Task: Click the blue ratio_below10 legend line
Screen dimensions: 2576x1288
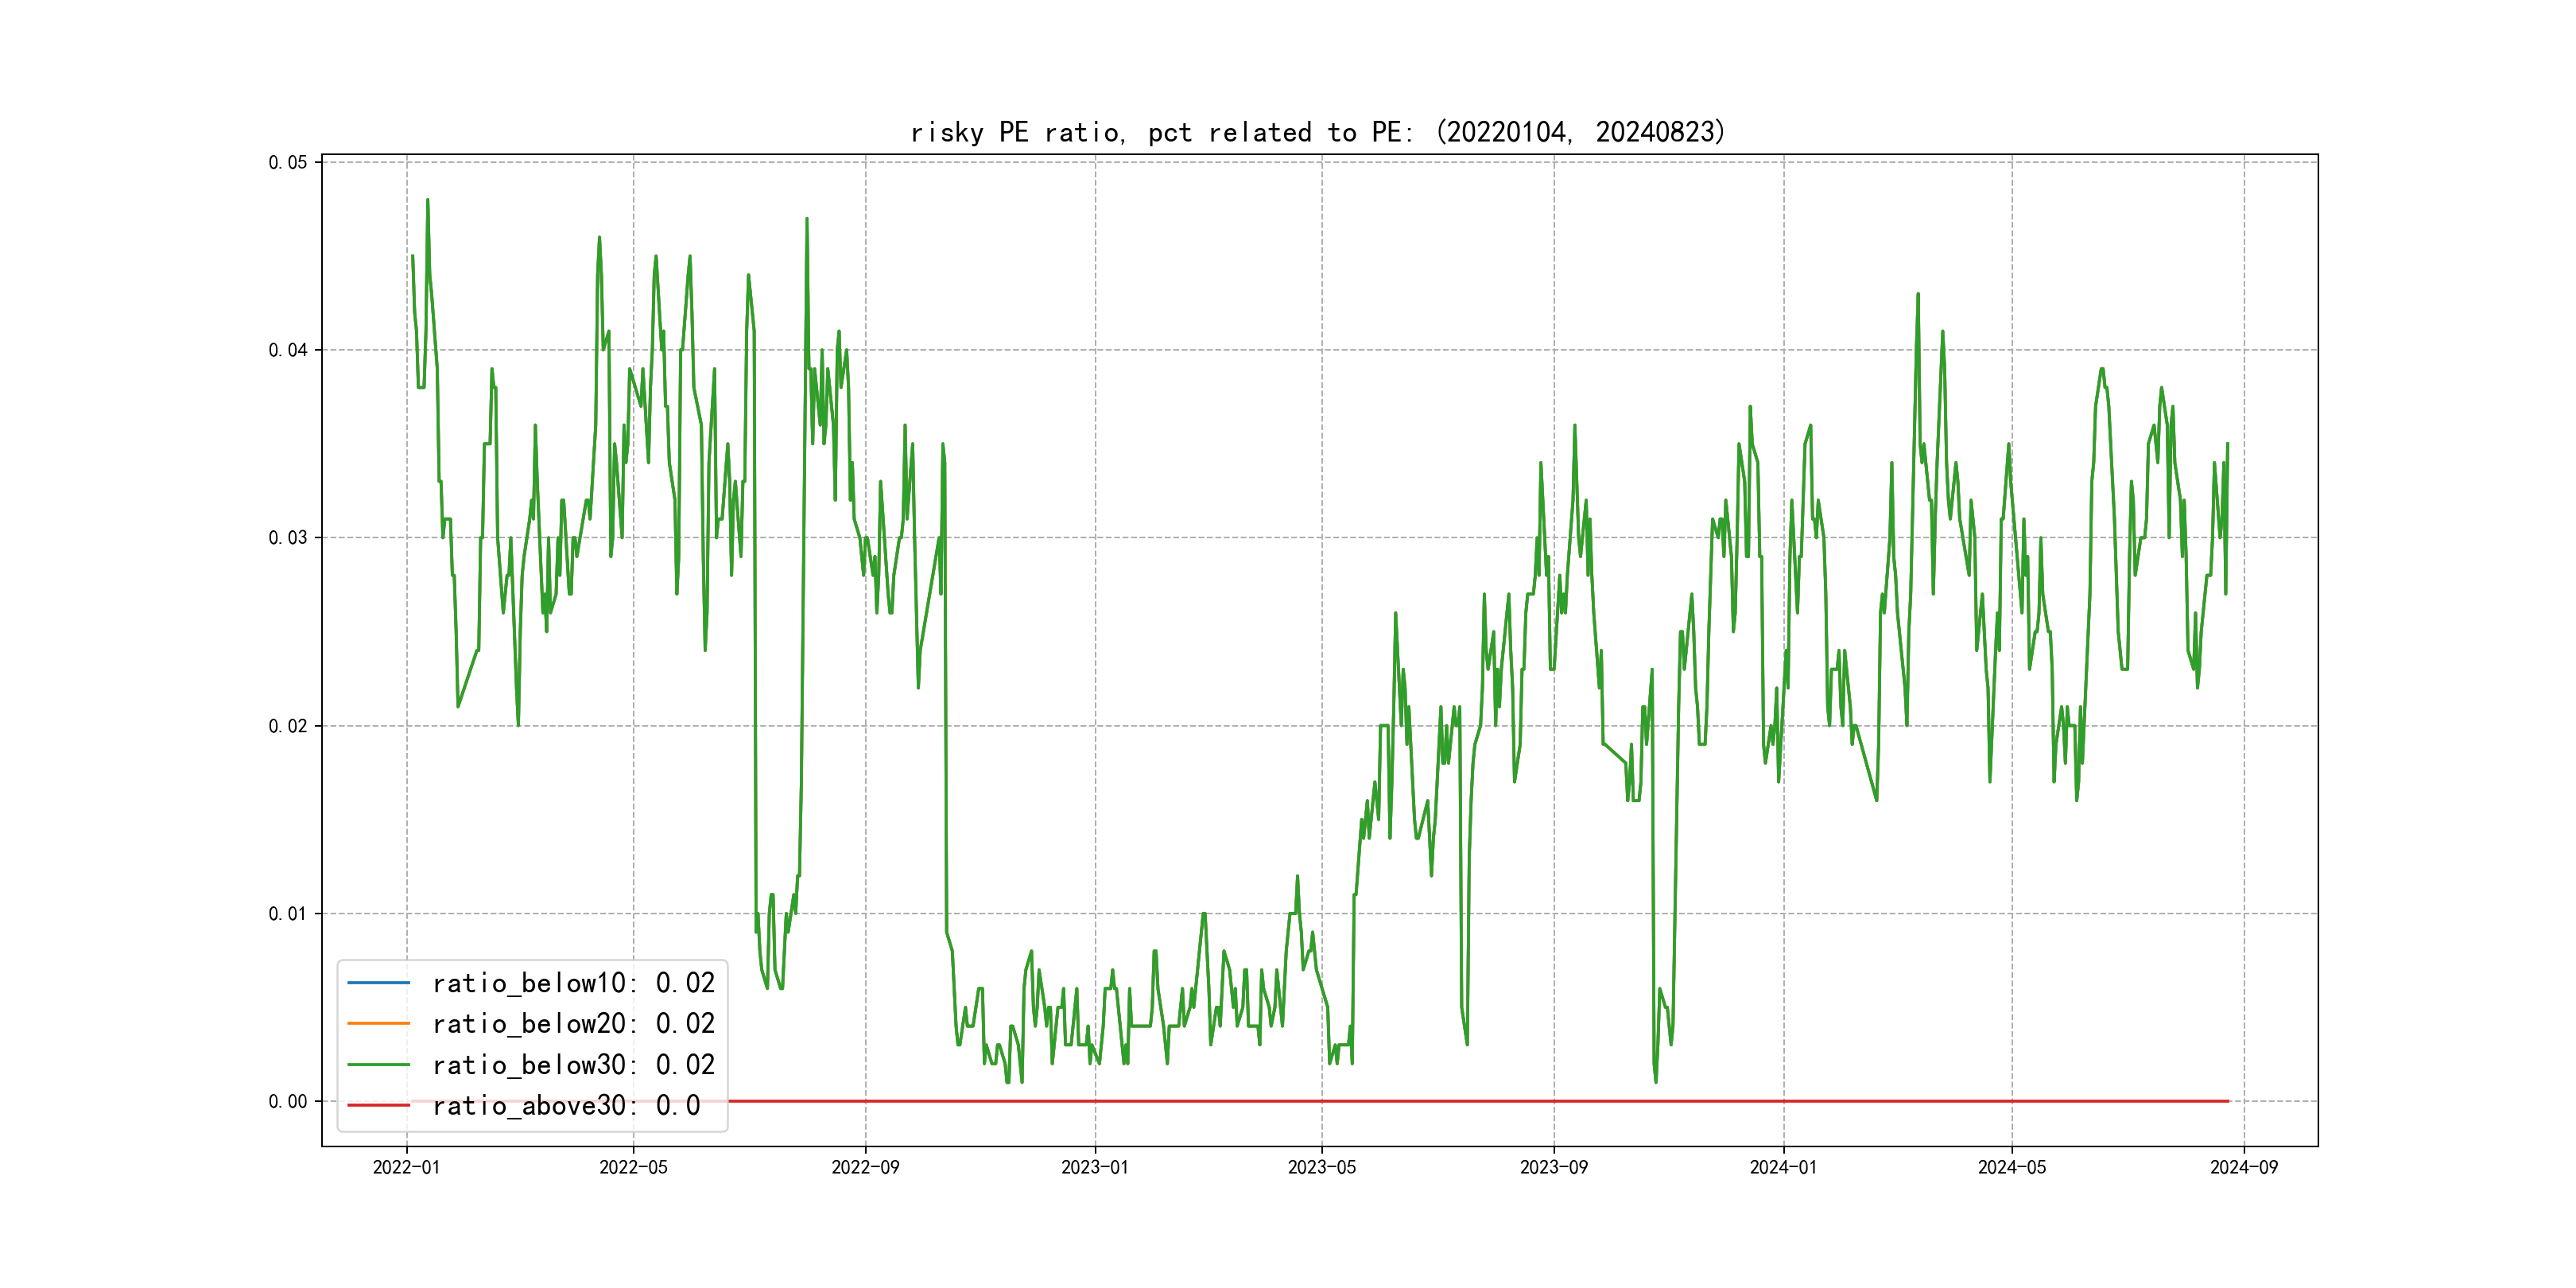Action: (378, 983)
